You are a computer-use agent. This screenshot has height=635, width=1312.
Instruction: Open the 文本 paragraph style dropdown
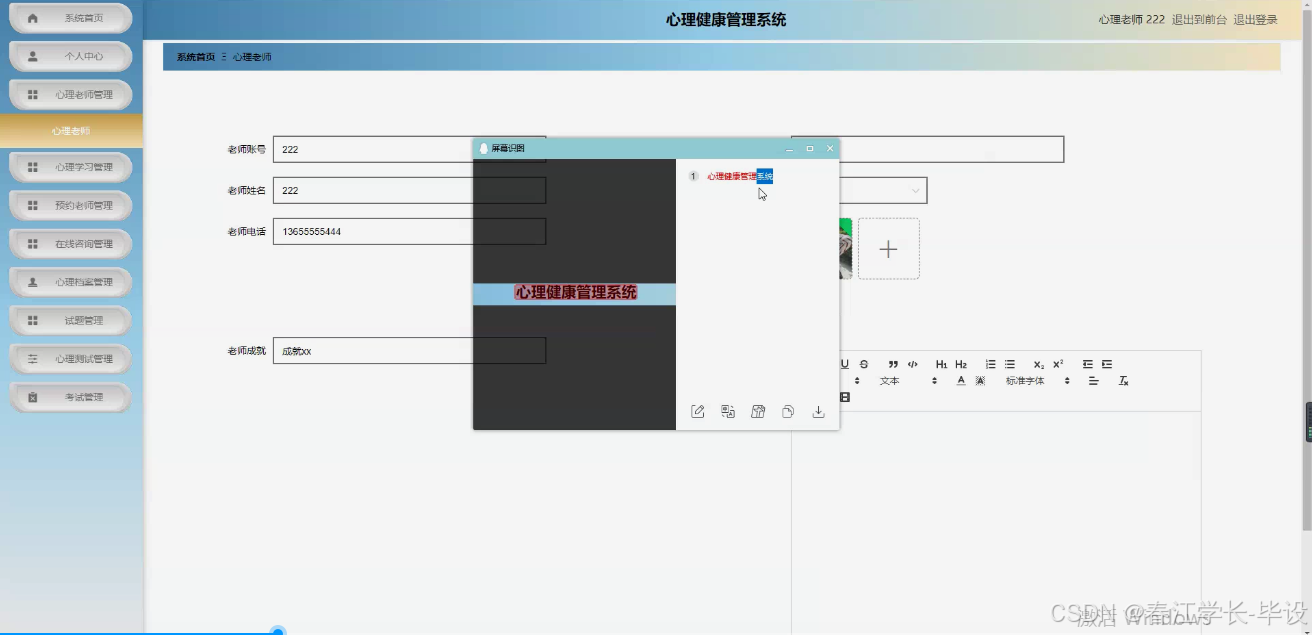coord(908,381)
